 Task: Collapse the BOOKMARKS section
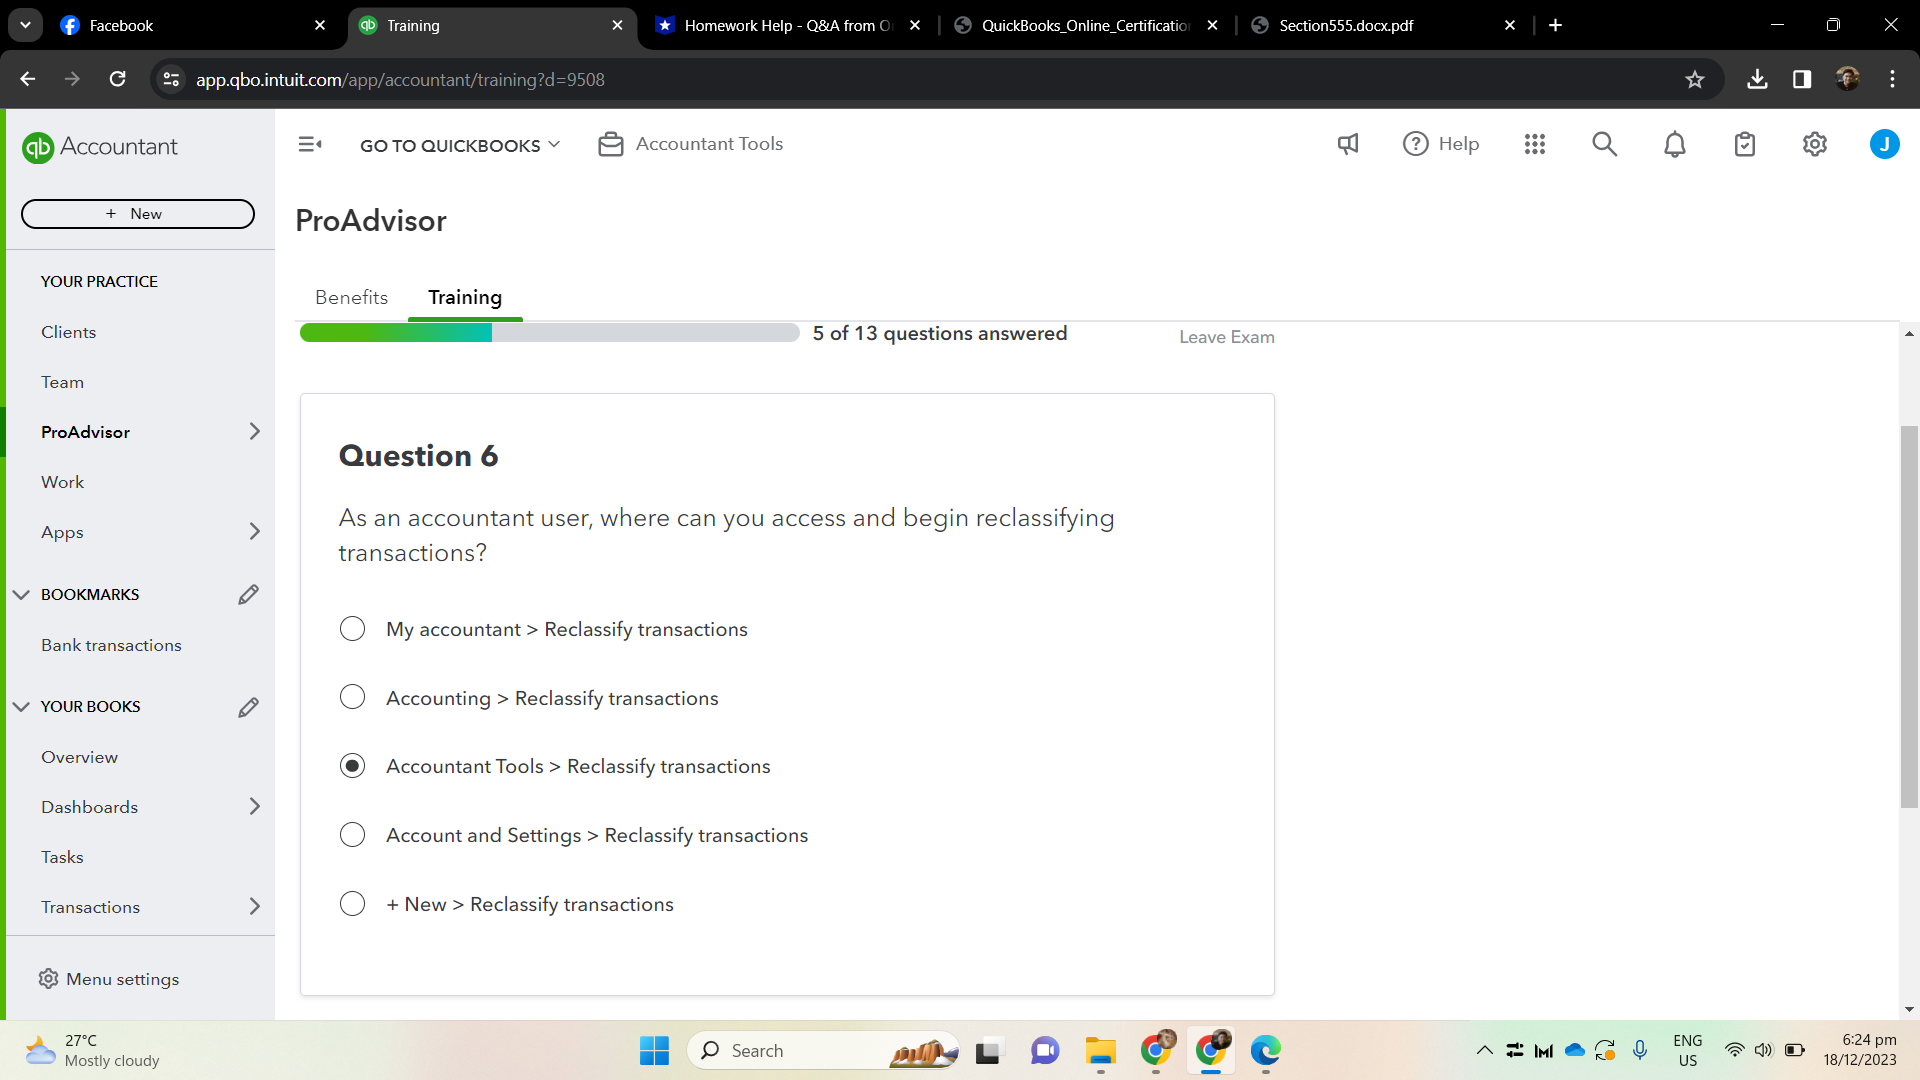21,593
